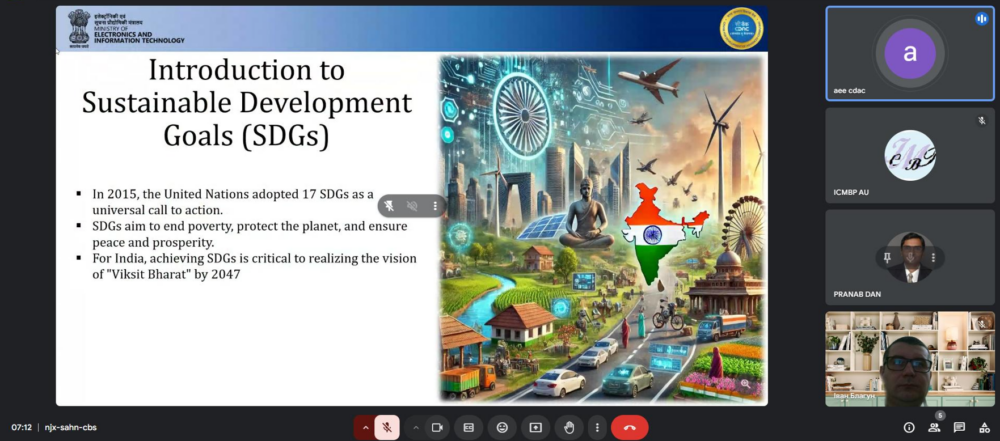Open the Activities panel
Image resolution: width=1000 pixels, height=441 pixels.
pyautogui.click(x=984, y=427)
